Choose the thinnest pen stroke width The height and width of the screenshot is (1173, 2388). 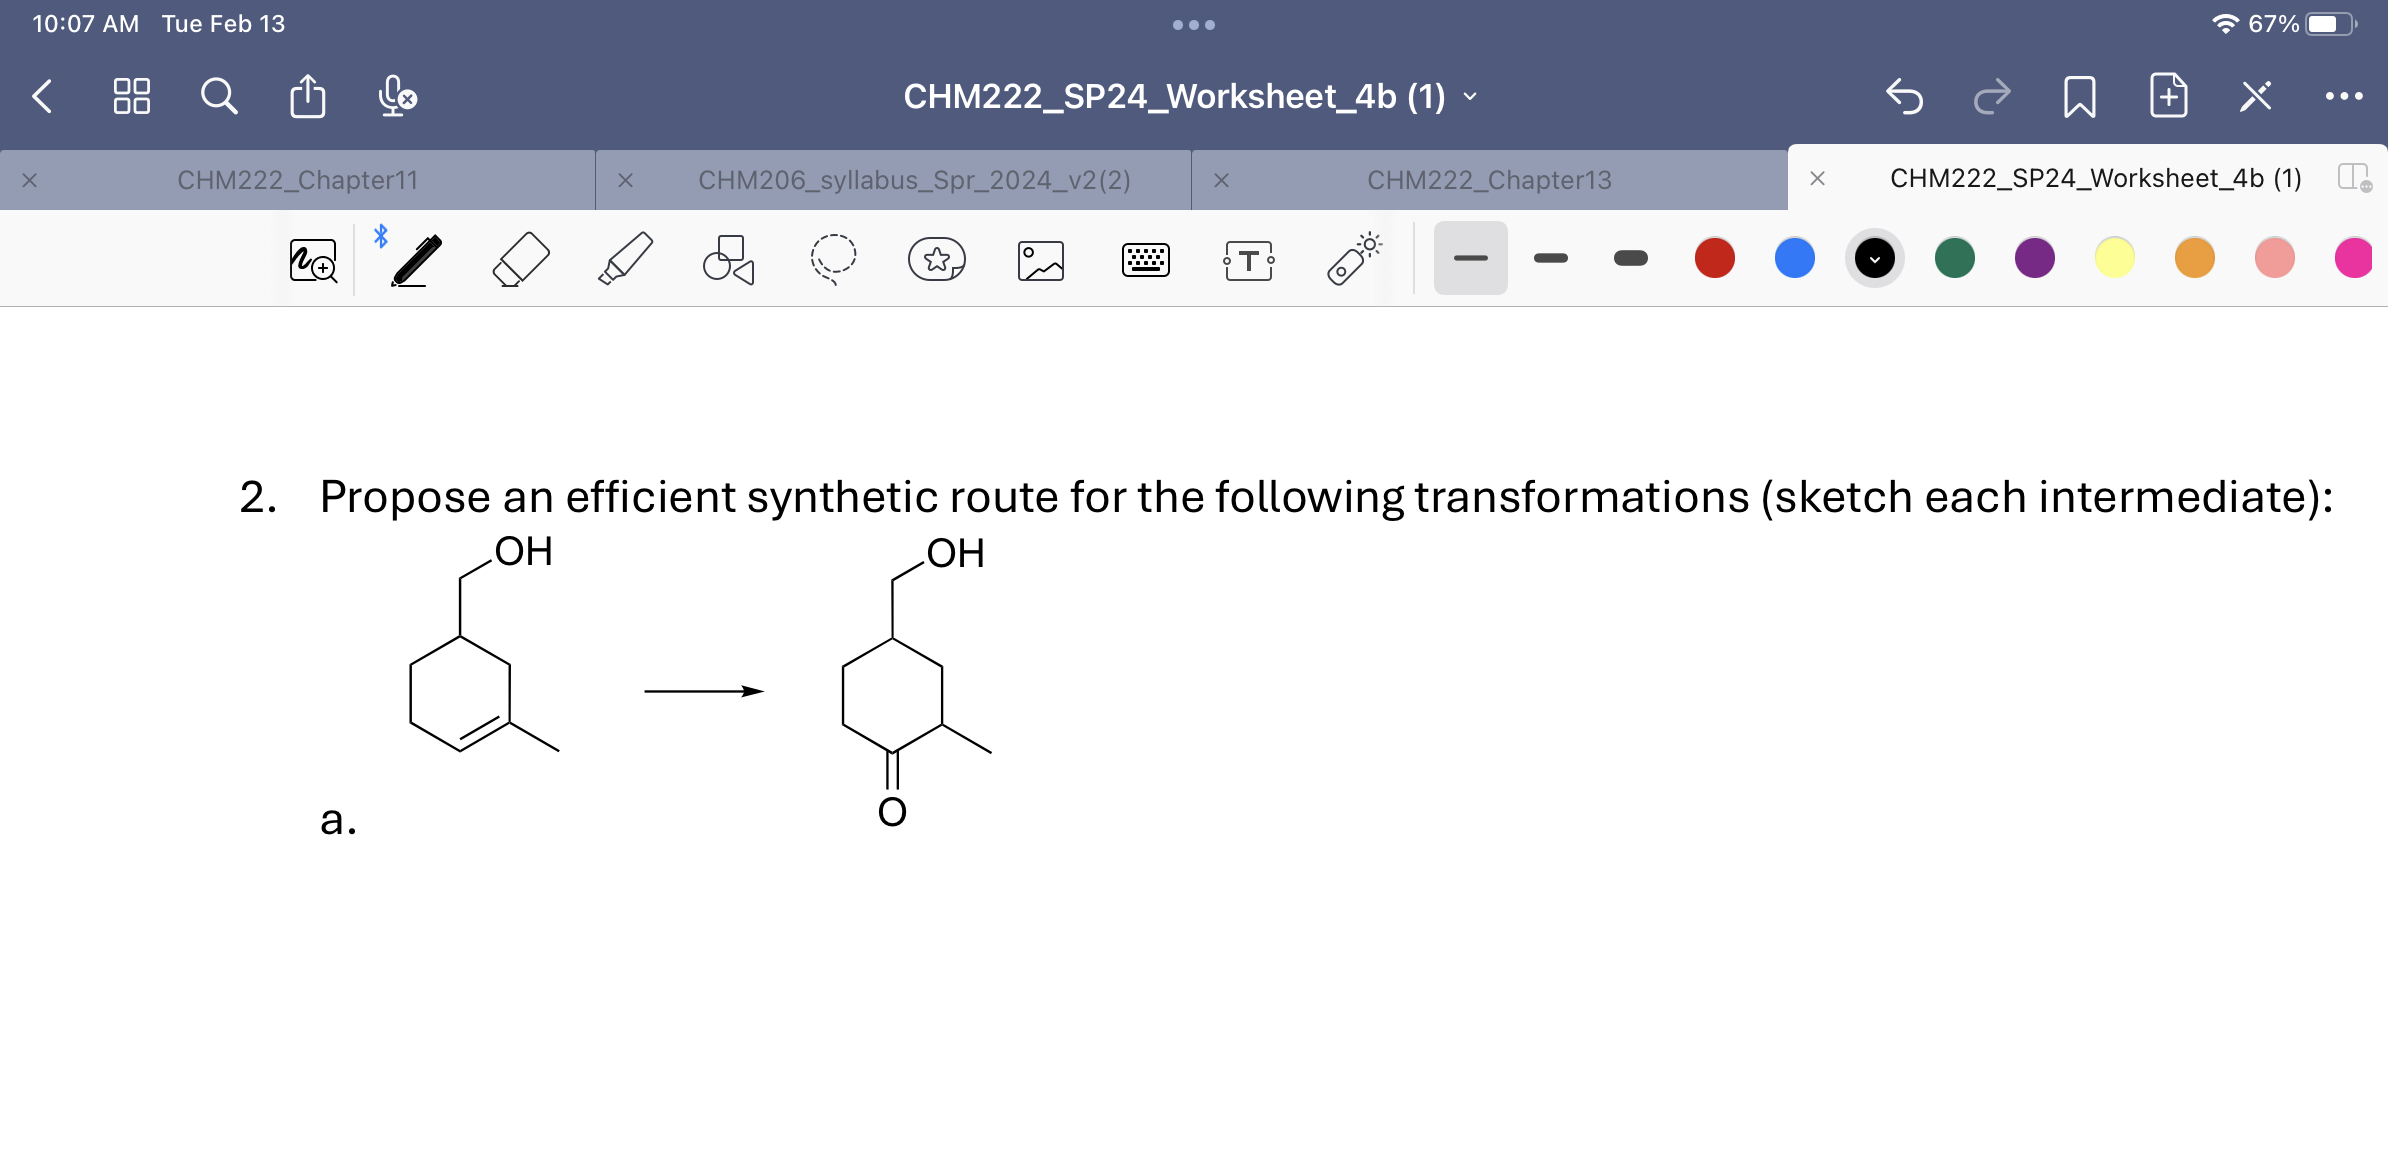pos(1471,258)
